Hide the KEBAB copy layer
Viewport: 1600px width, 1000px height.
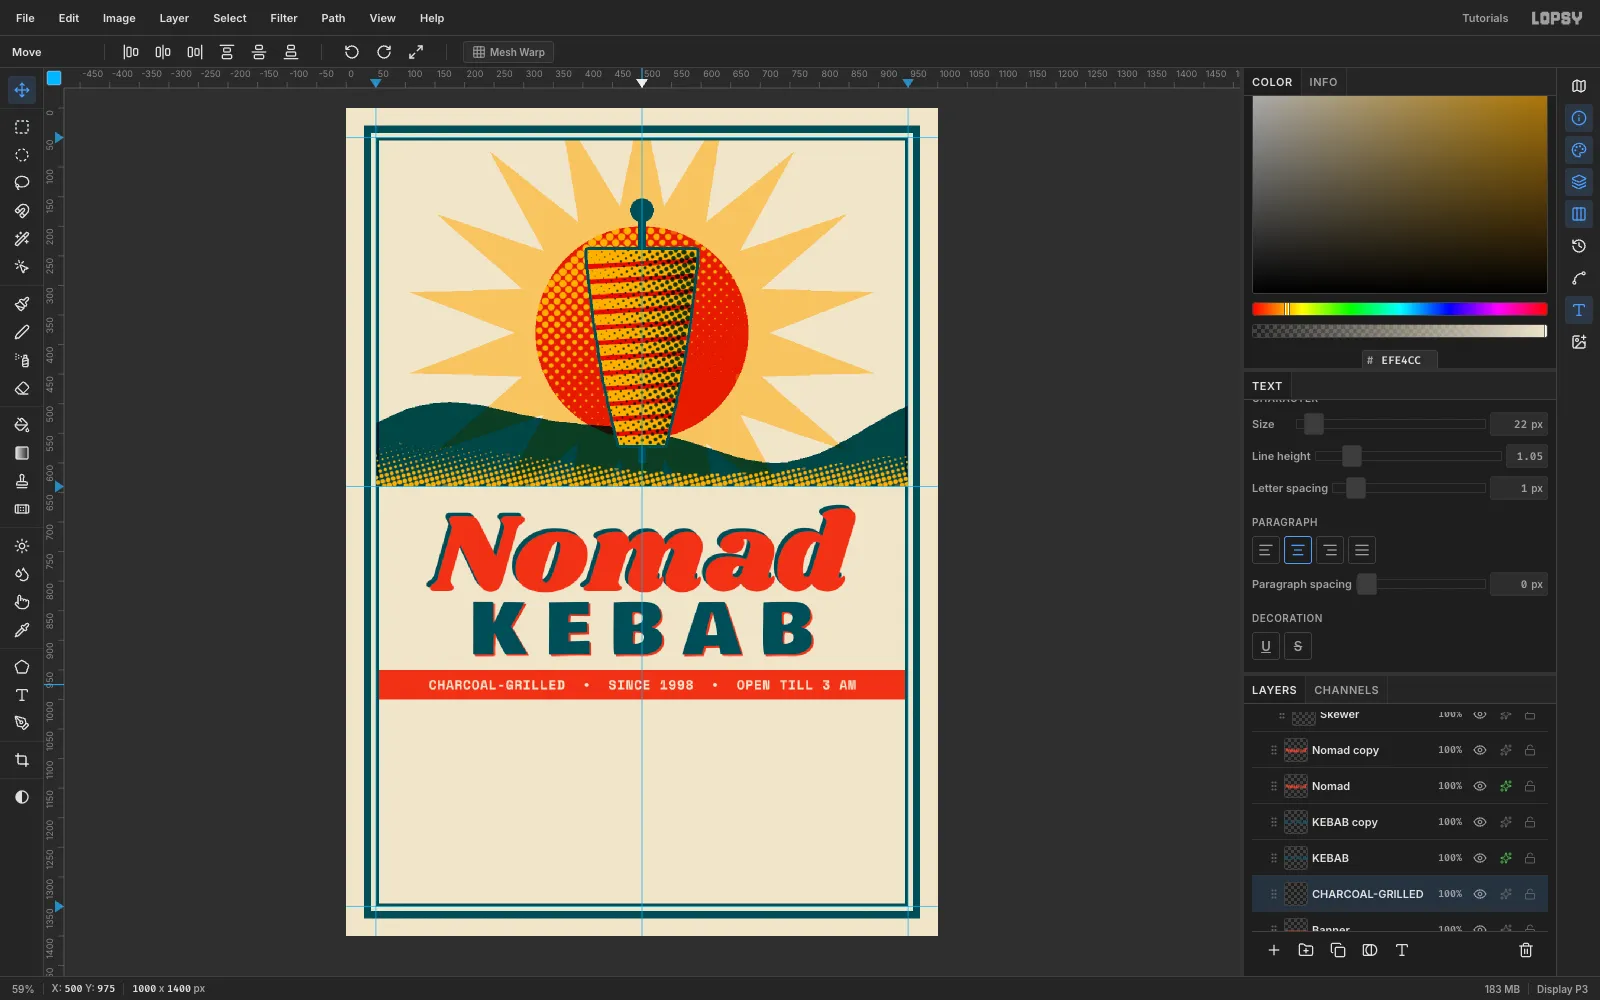(1480, 822)
